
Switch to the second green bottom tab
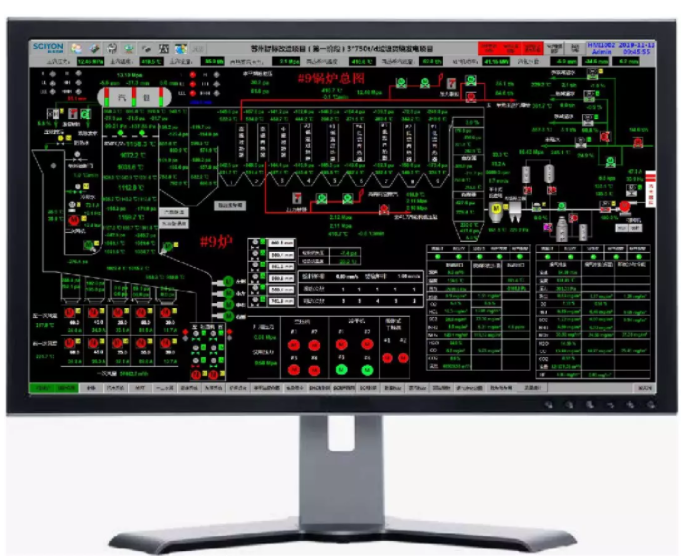(66, 386)
